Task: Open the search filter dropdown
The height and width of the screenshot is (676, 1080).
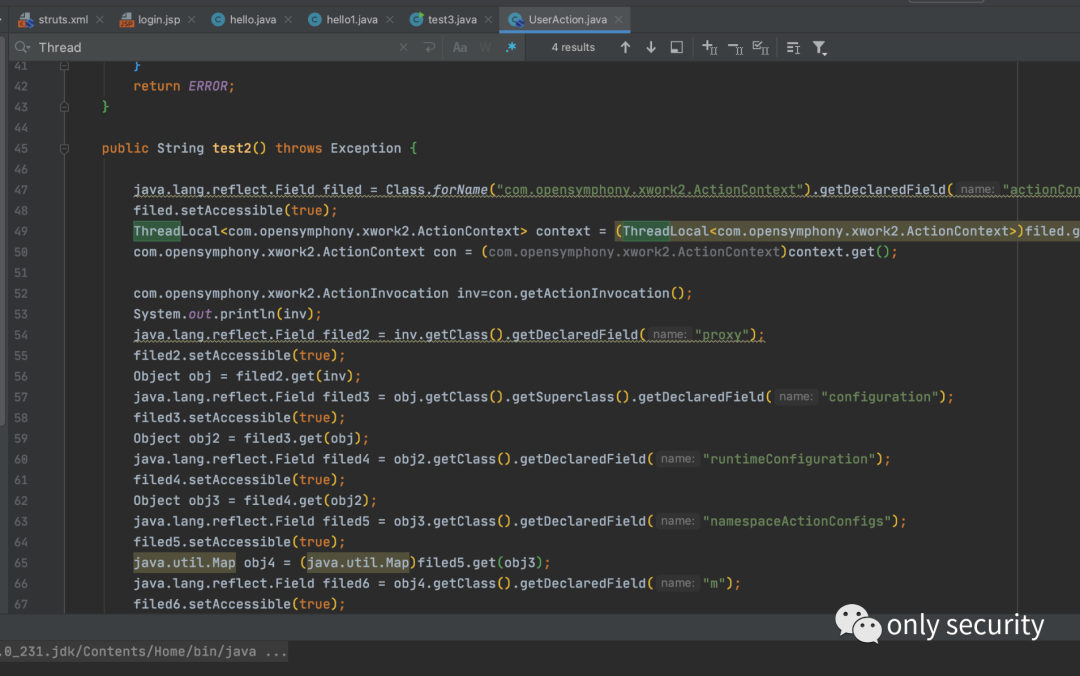Action: point(819,48)
